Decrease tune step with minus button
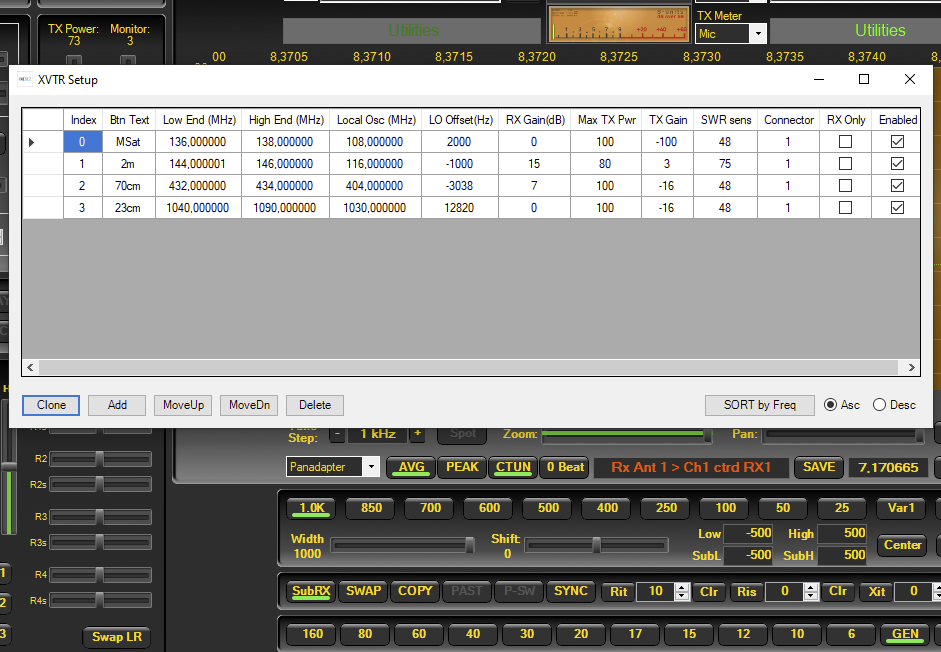Screen dimensions: 941x652 (x=336, y=434)
